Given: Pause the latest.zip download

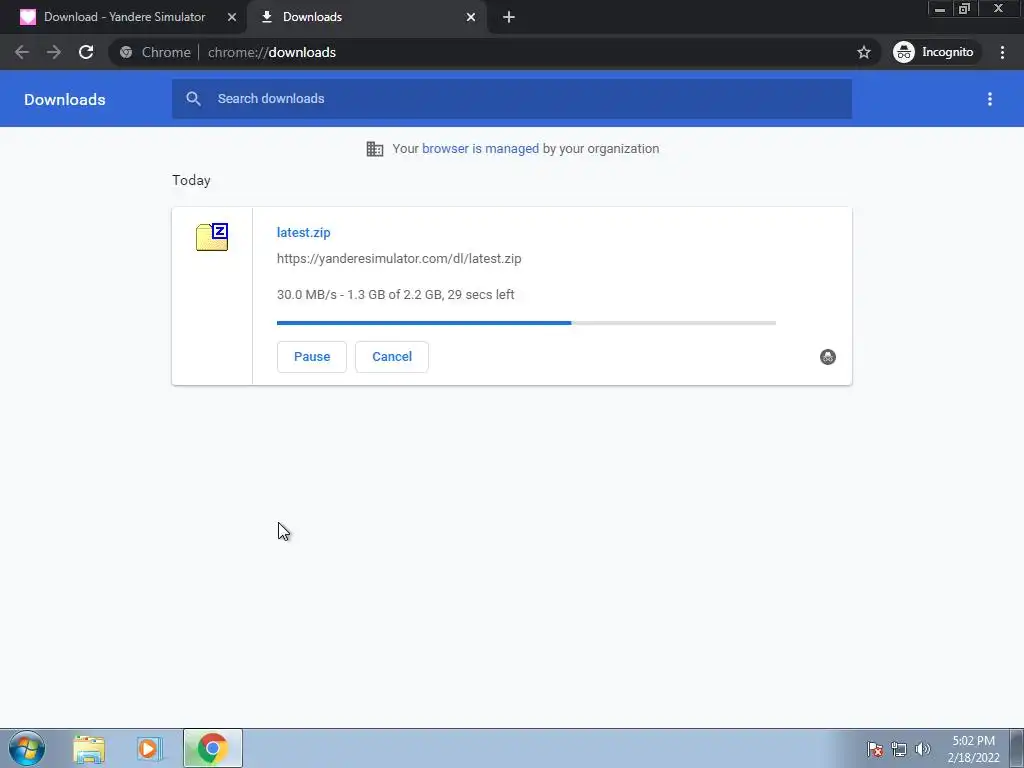Looking at the screenshot, I should (312, 357).
